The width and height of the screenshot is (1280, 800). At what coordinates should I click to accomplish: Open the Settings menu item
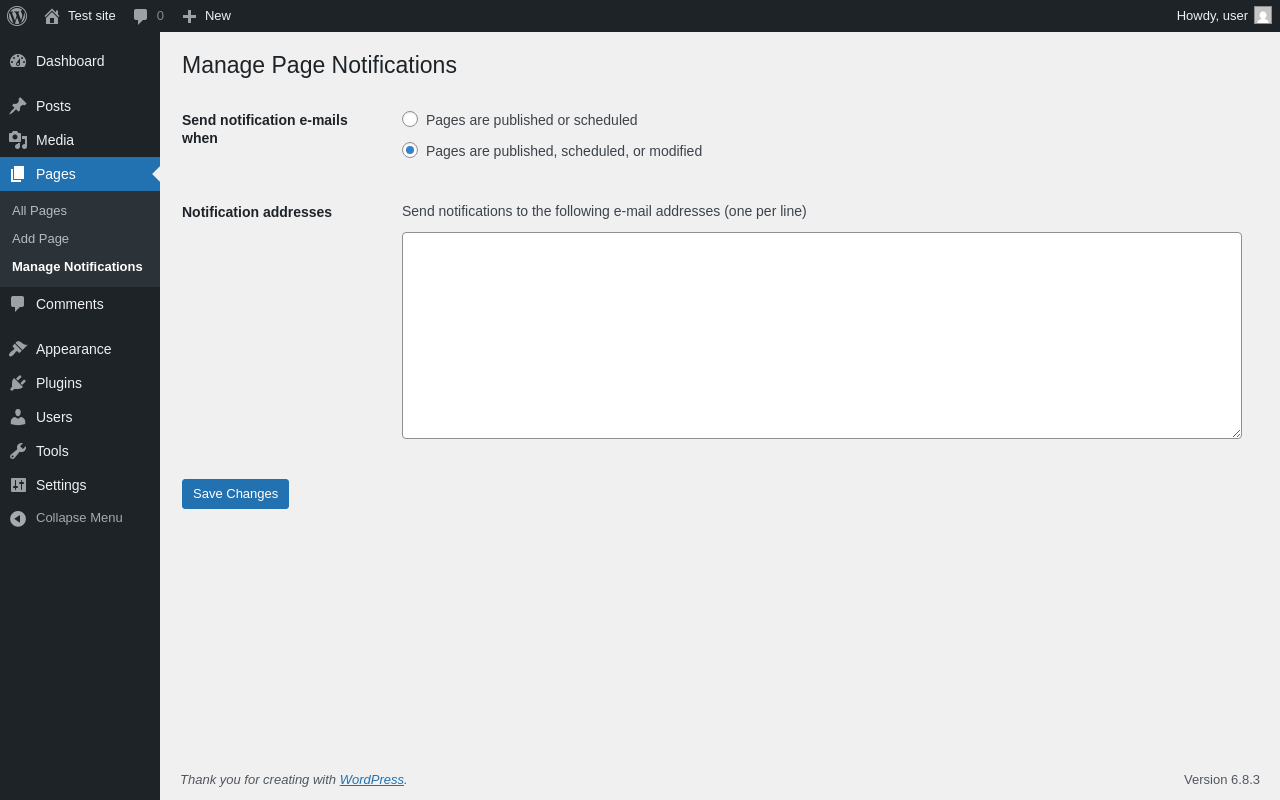[x=61, y=485]
